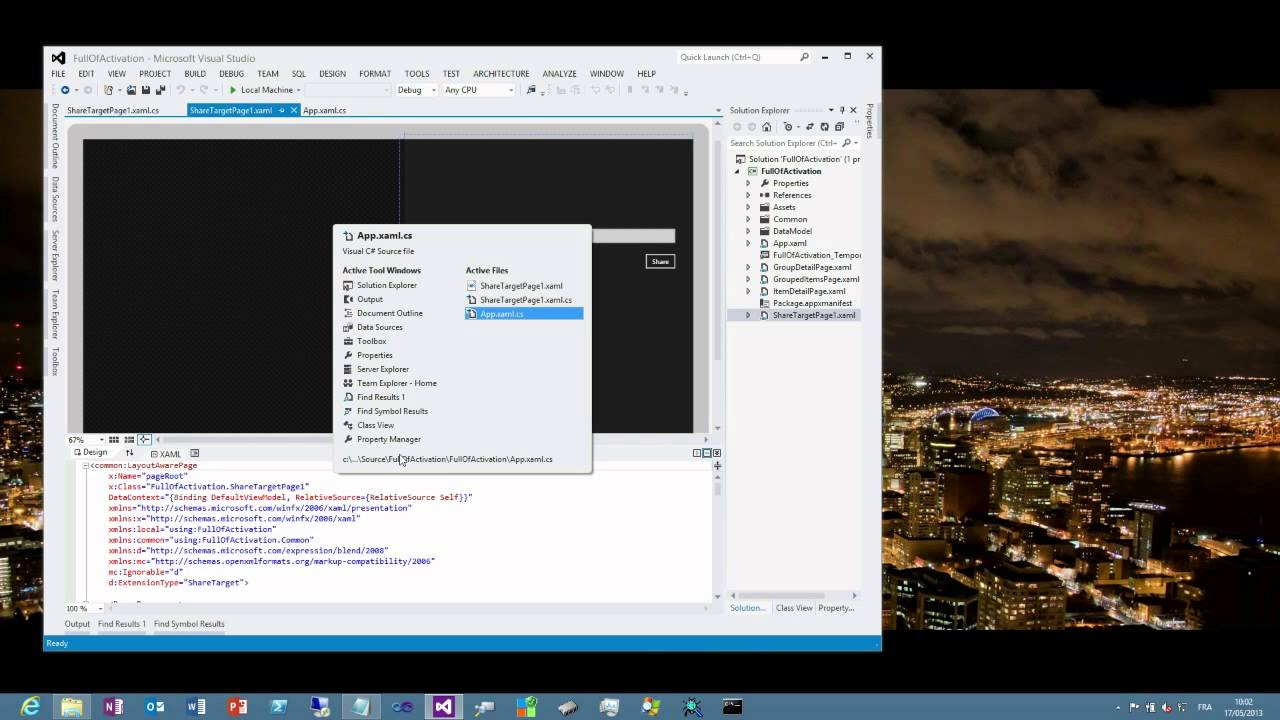The image size is (1280, 720).
Task: Start debugging on Local Machine
Action: pyautogui.click(x=261, y=90)
